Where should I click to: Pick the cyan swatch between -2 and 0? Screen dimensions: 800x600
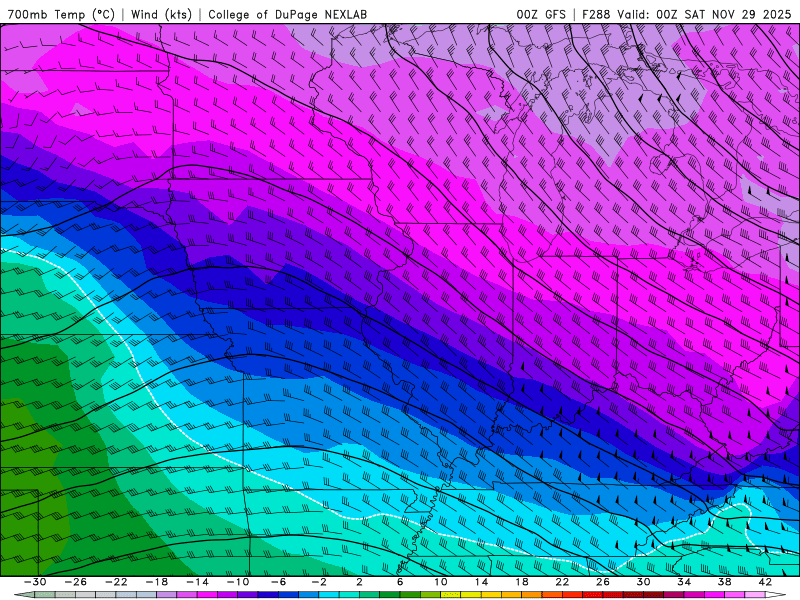pos(329,595)
